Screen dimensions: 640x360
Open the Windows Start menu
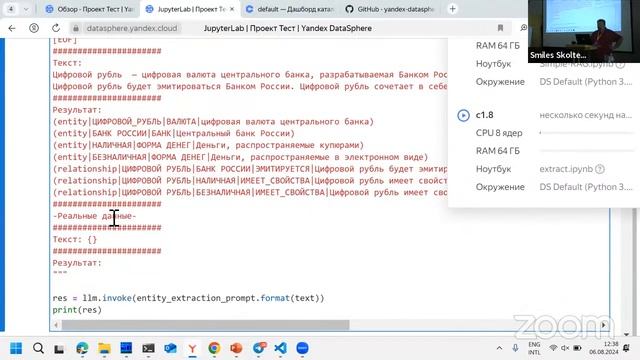[16, 348]
